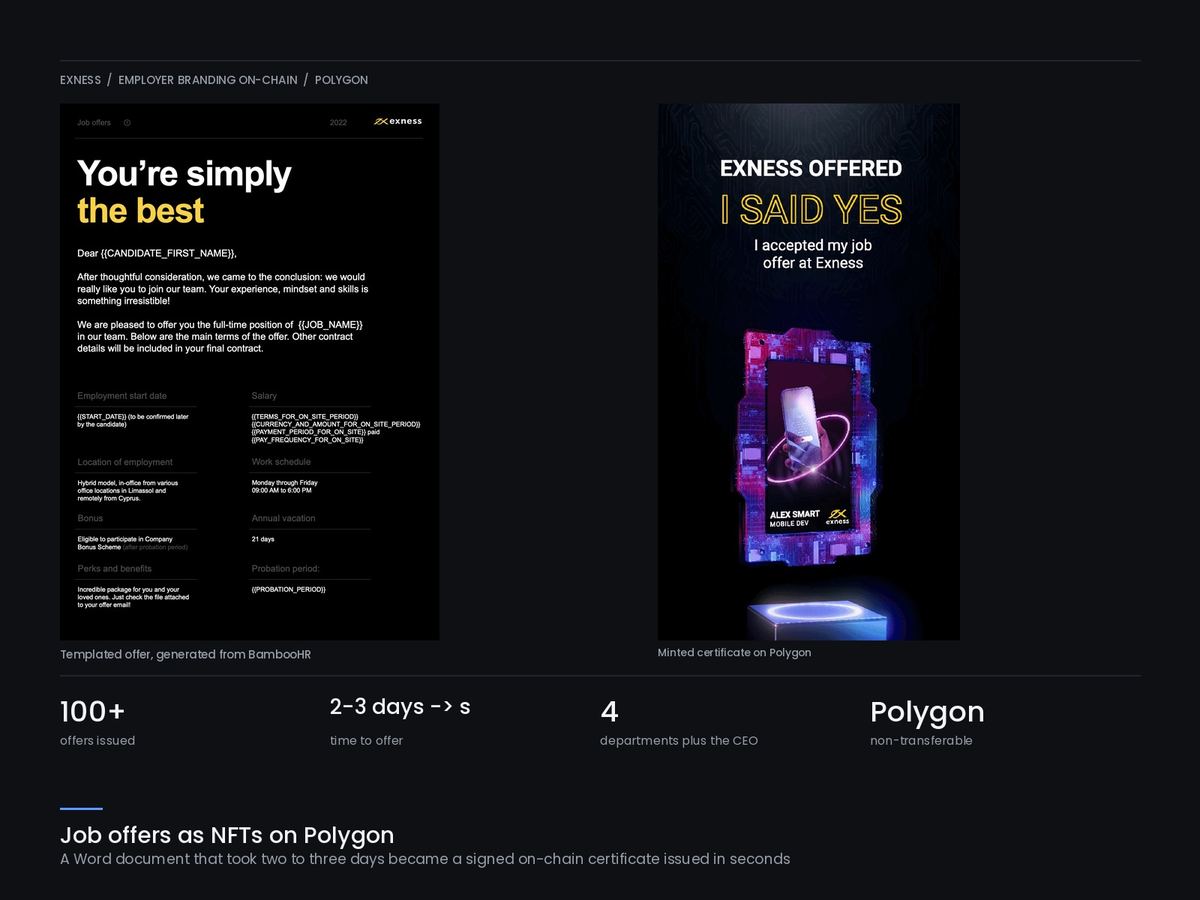This screenshot has height=900, width=1200.
Task: Click 'Job offers' label in the offer header
Action: 94,122
